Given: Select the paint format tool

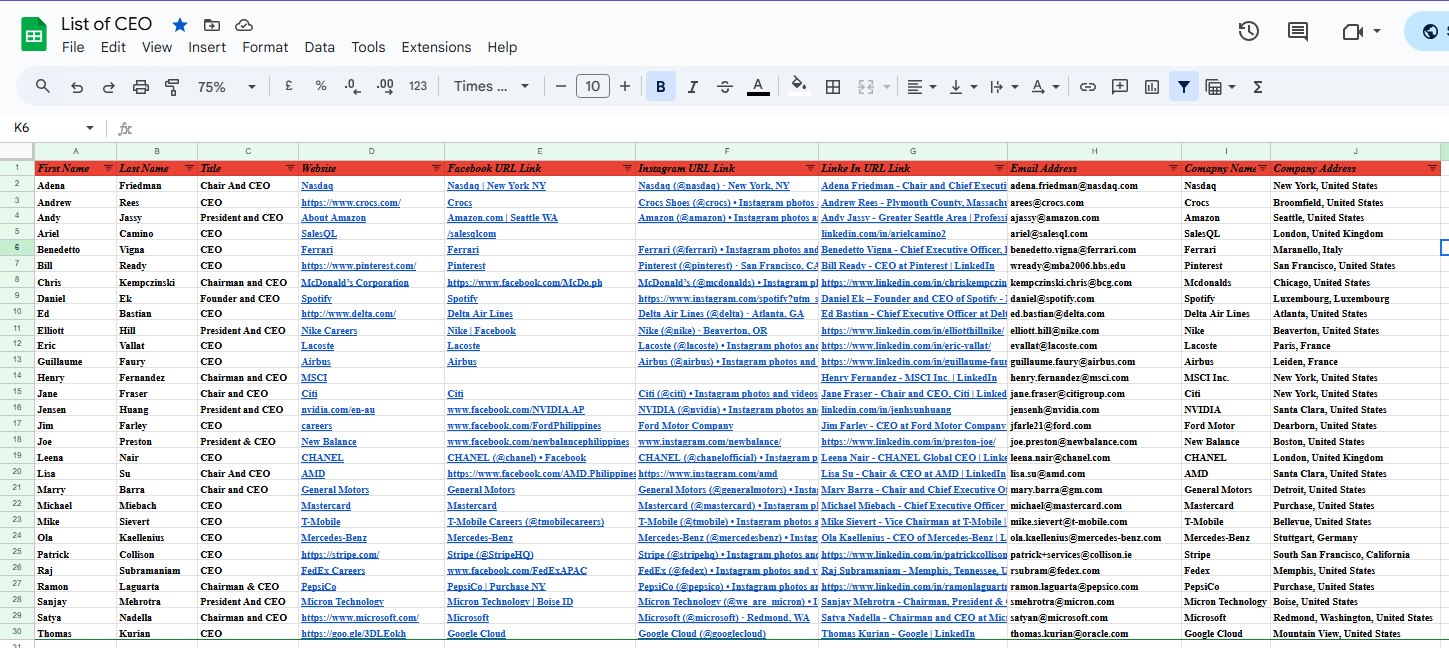Looking at the screenshot, I should (172, 87).
